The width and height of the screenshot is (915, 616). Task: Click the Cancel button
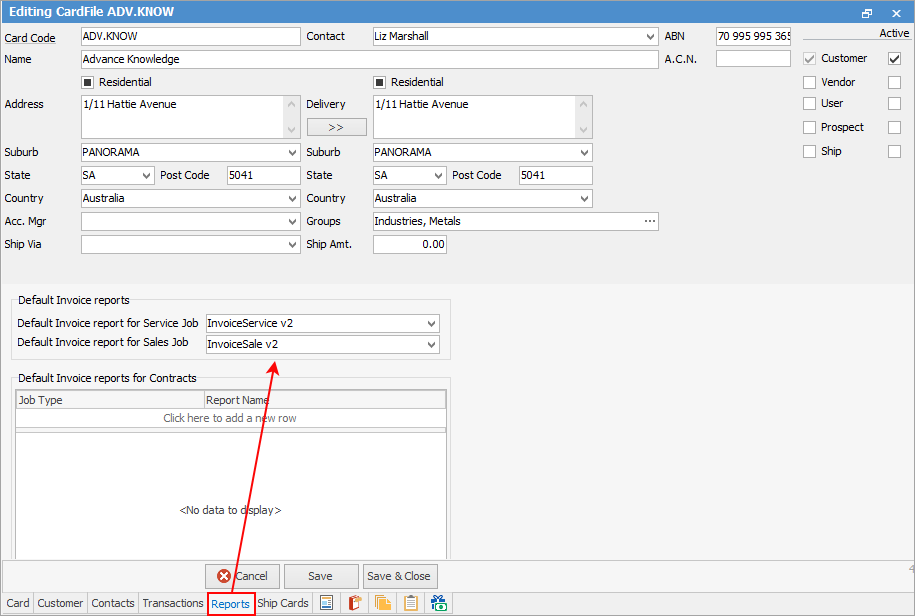pyautogui.click(x=242, y=576)
